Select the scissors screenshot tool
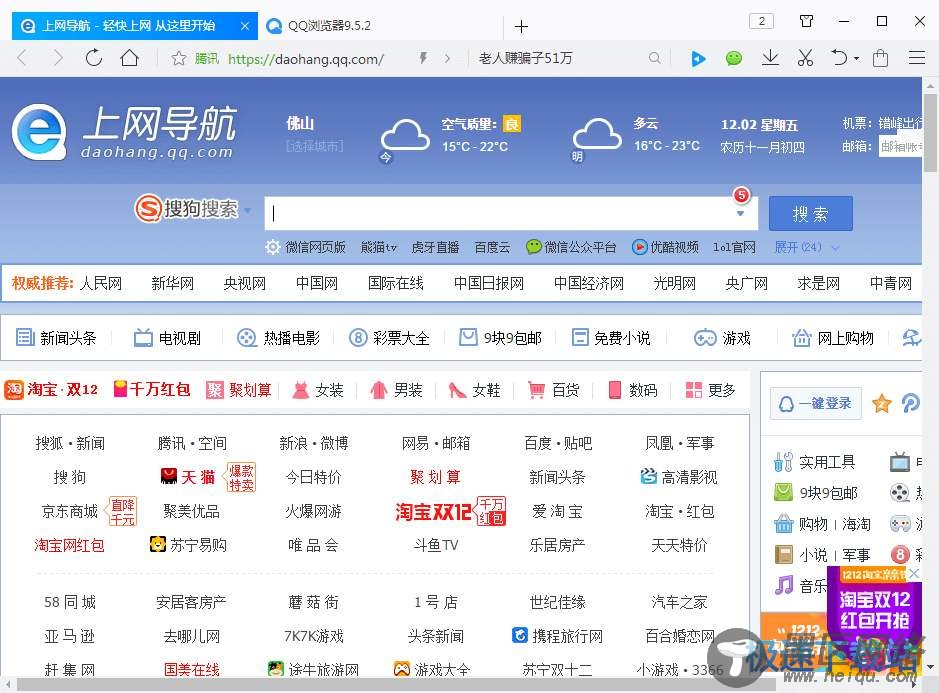The image size is (939, 693). click(x=805, y=58)
